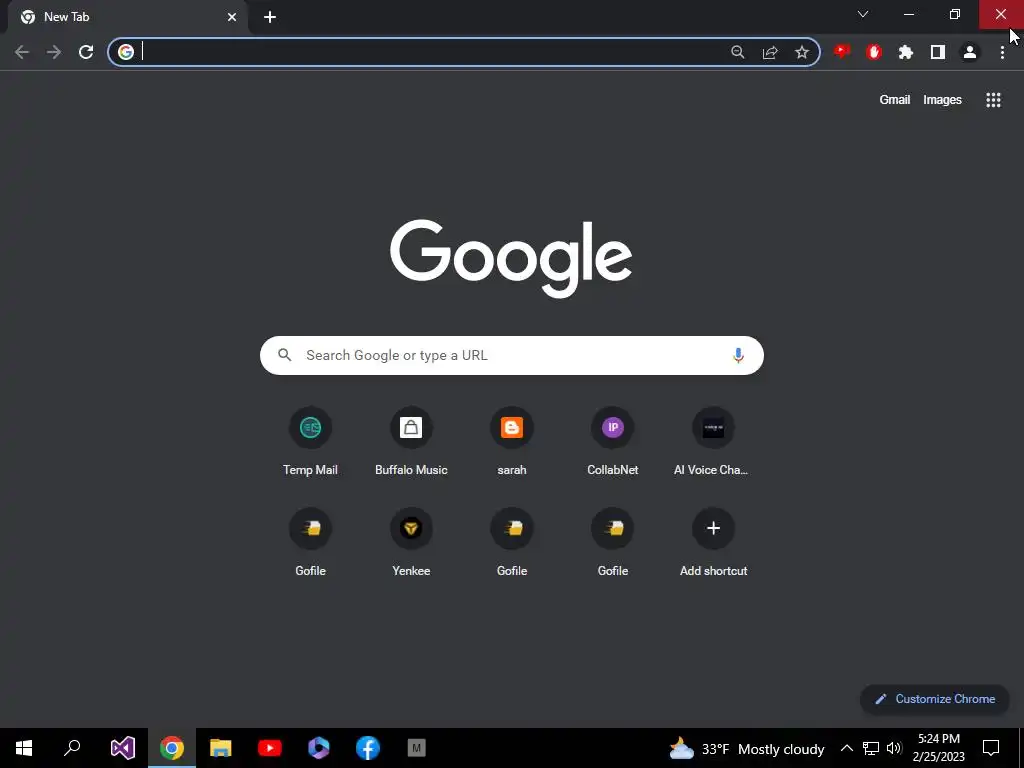
Task: Toggle the side panel icon
Action: tap(938, 52)
